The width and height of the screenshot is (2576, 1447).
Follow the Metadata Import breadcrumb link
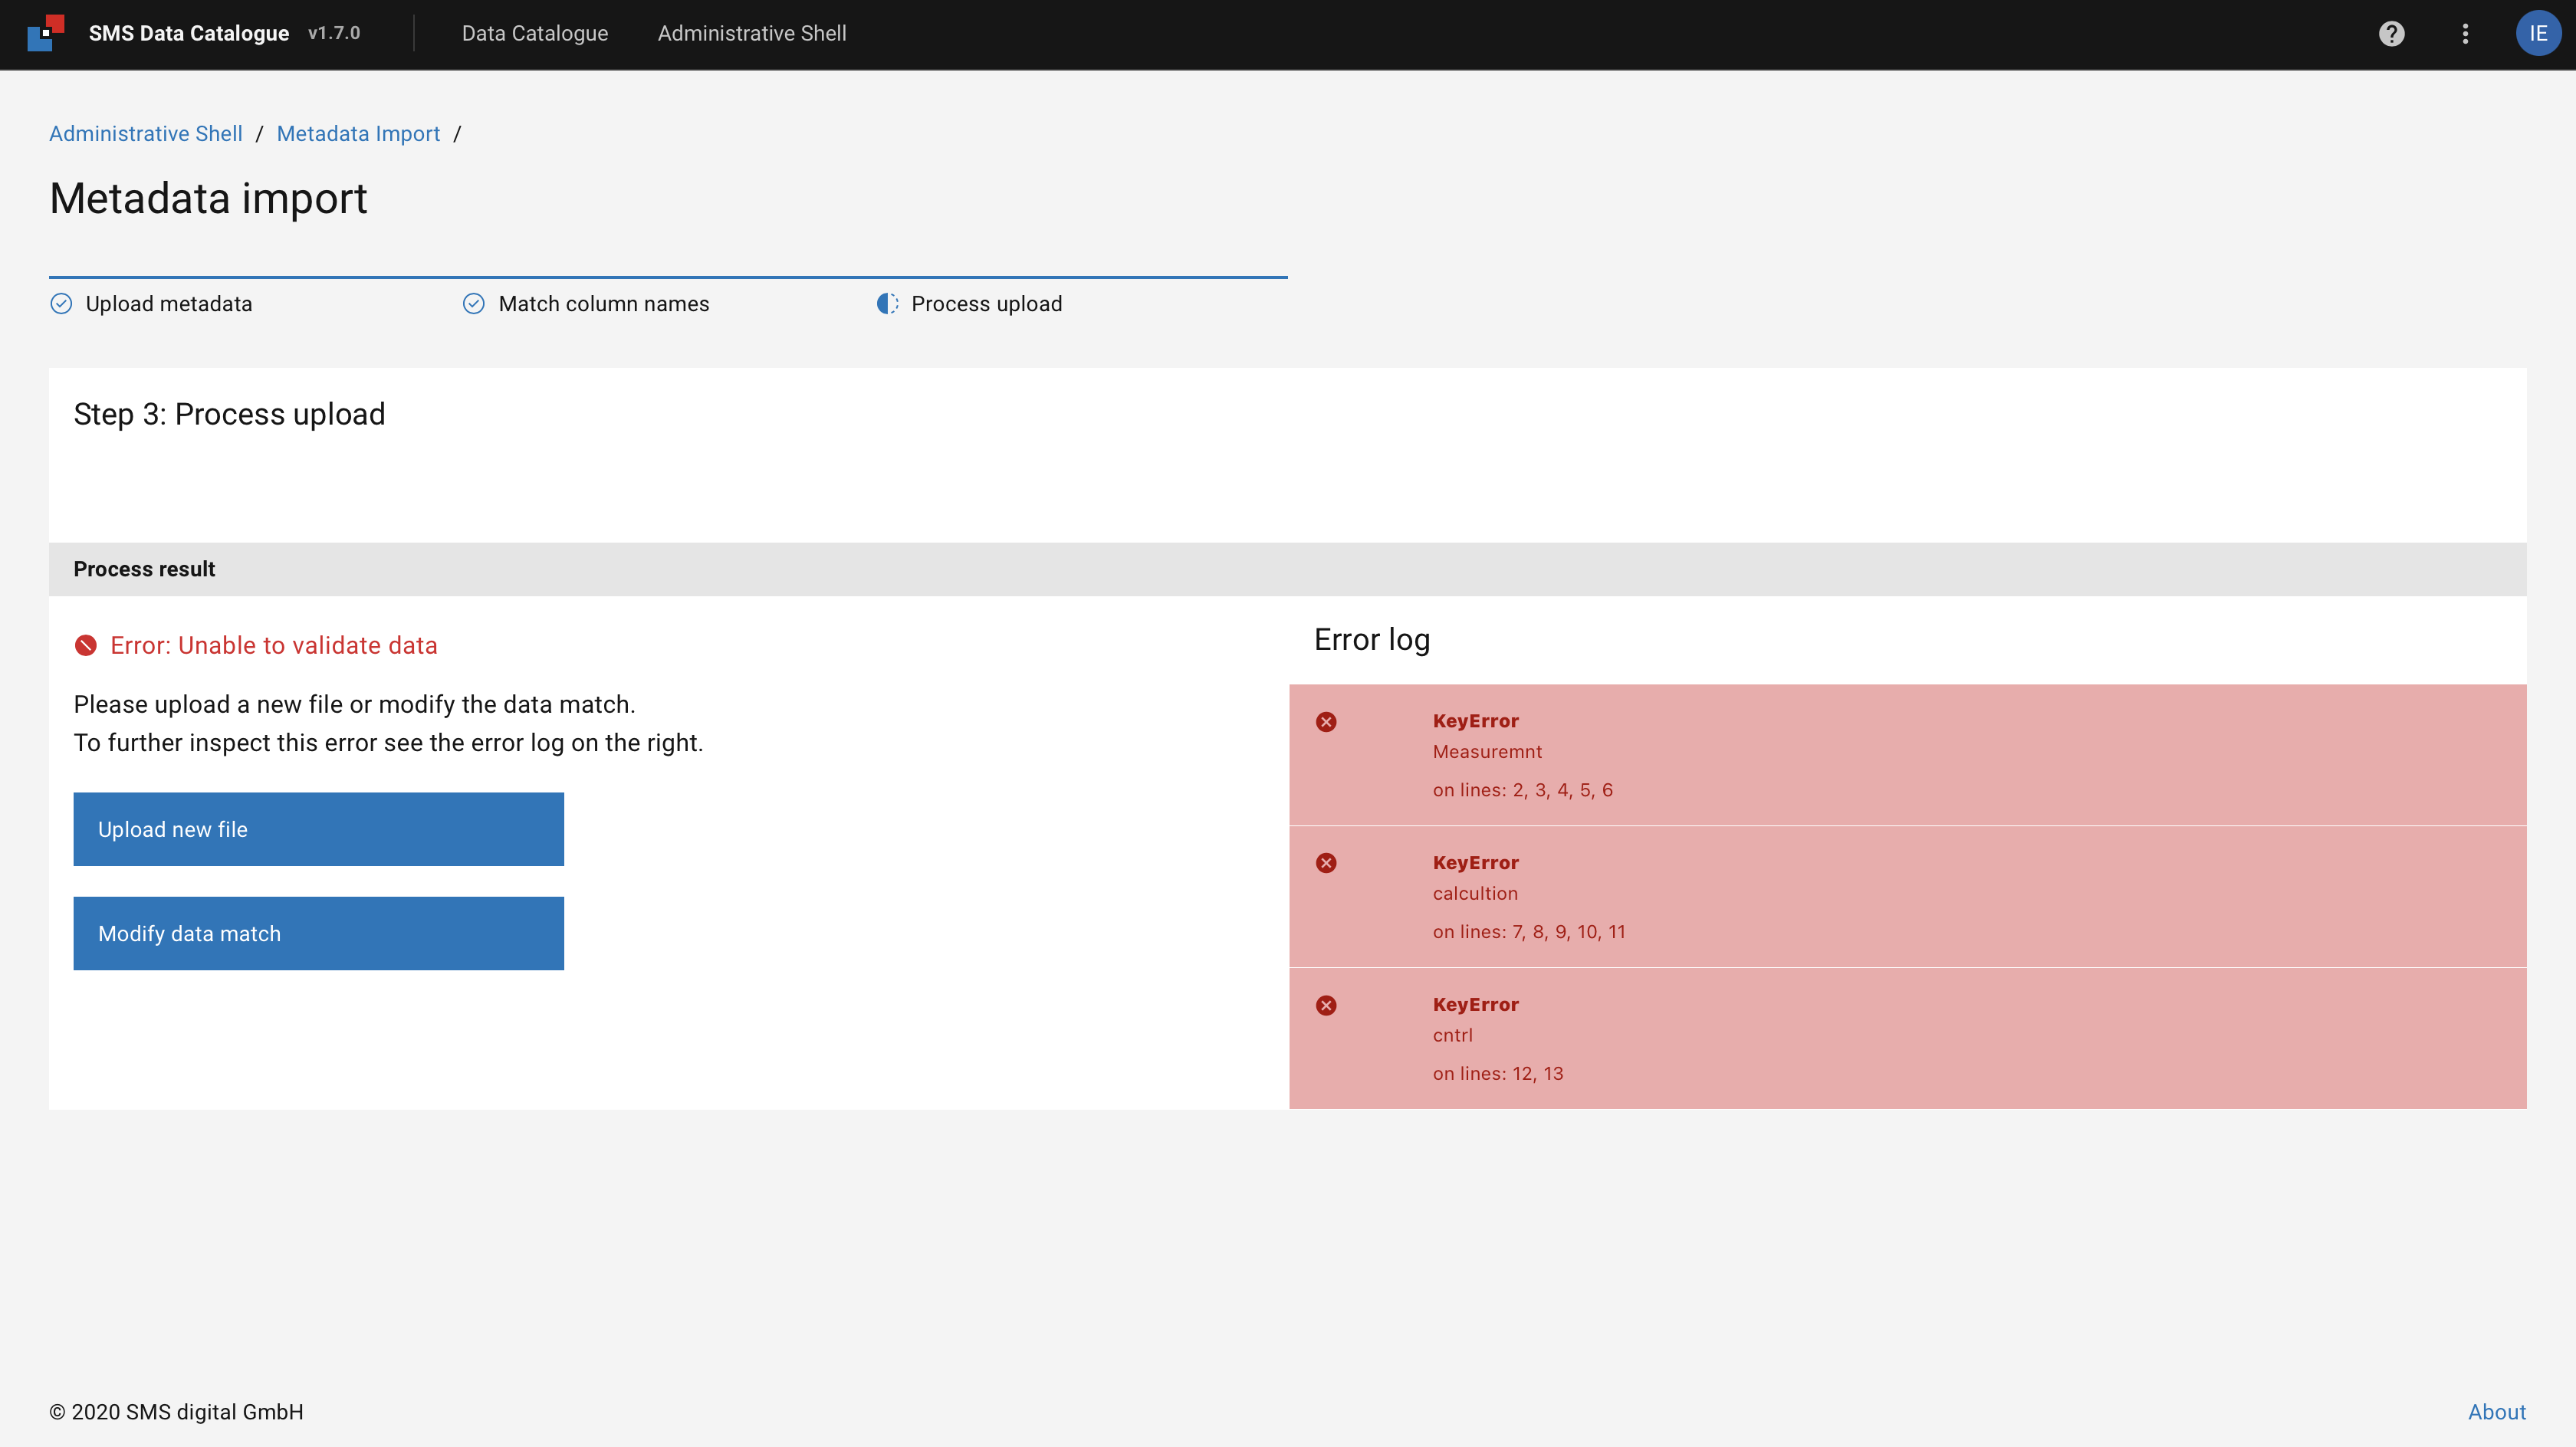358,134
